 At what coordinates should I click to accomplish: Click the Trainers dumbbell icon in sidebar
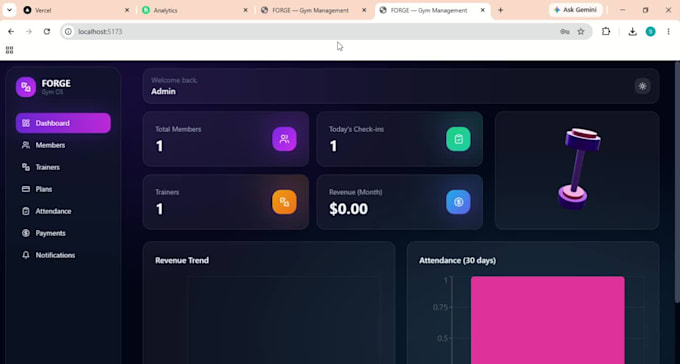click(x=26, y=167)
